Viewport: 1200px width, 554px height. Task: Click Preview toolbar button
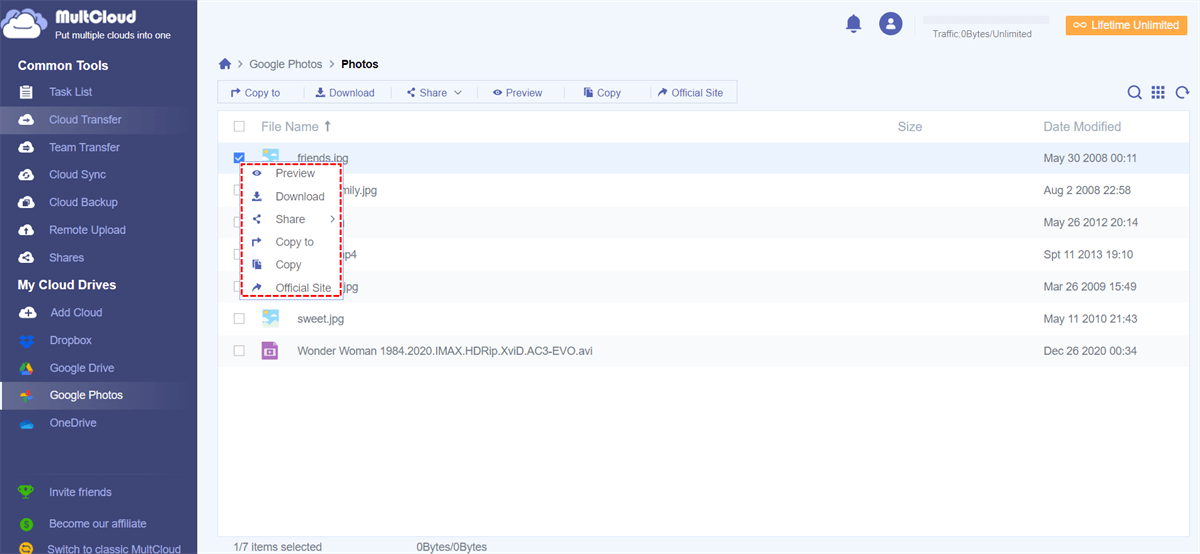pos(517,93)
